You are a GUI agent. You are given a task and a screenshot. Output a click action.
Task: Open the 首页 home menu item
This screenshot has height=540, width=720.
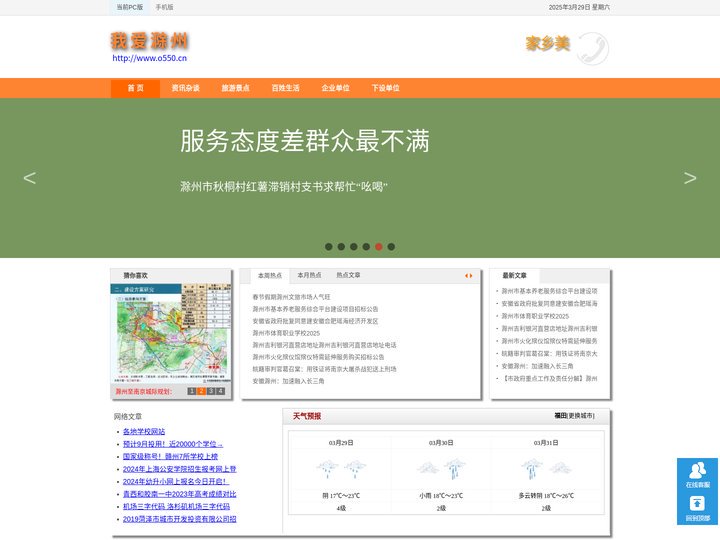point(135,88)
